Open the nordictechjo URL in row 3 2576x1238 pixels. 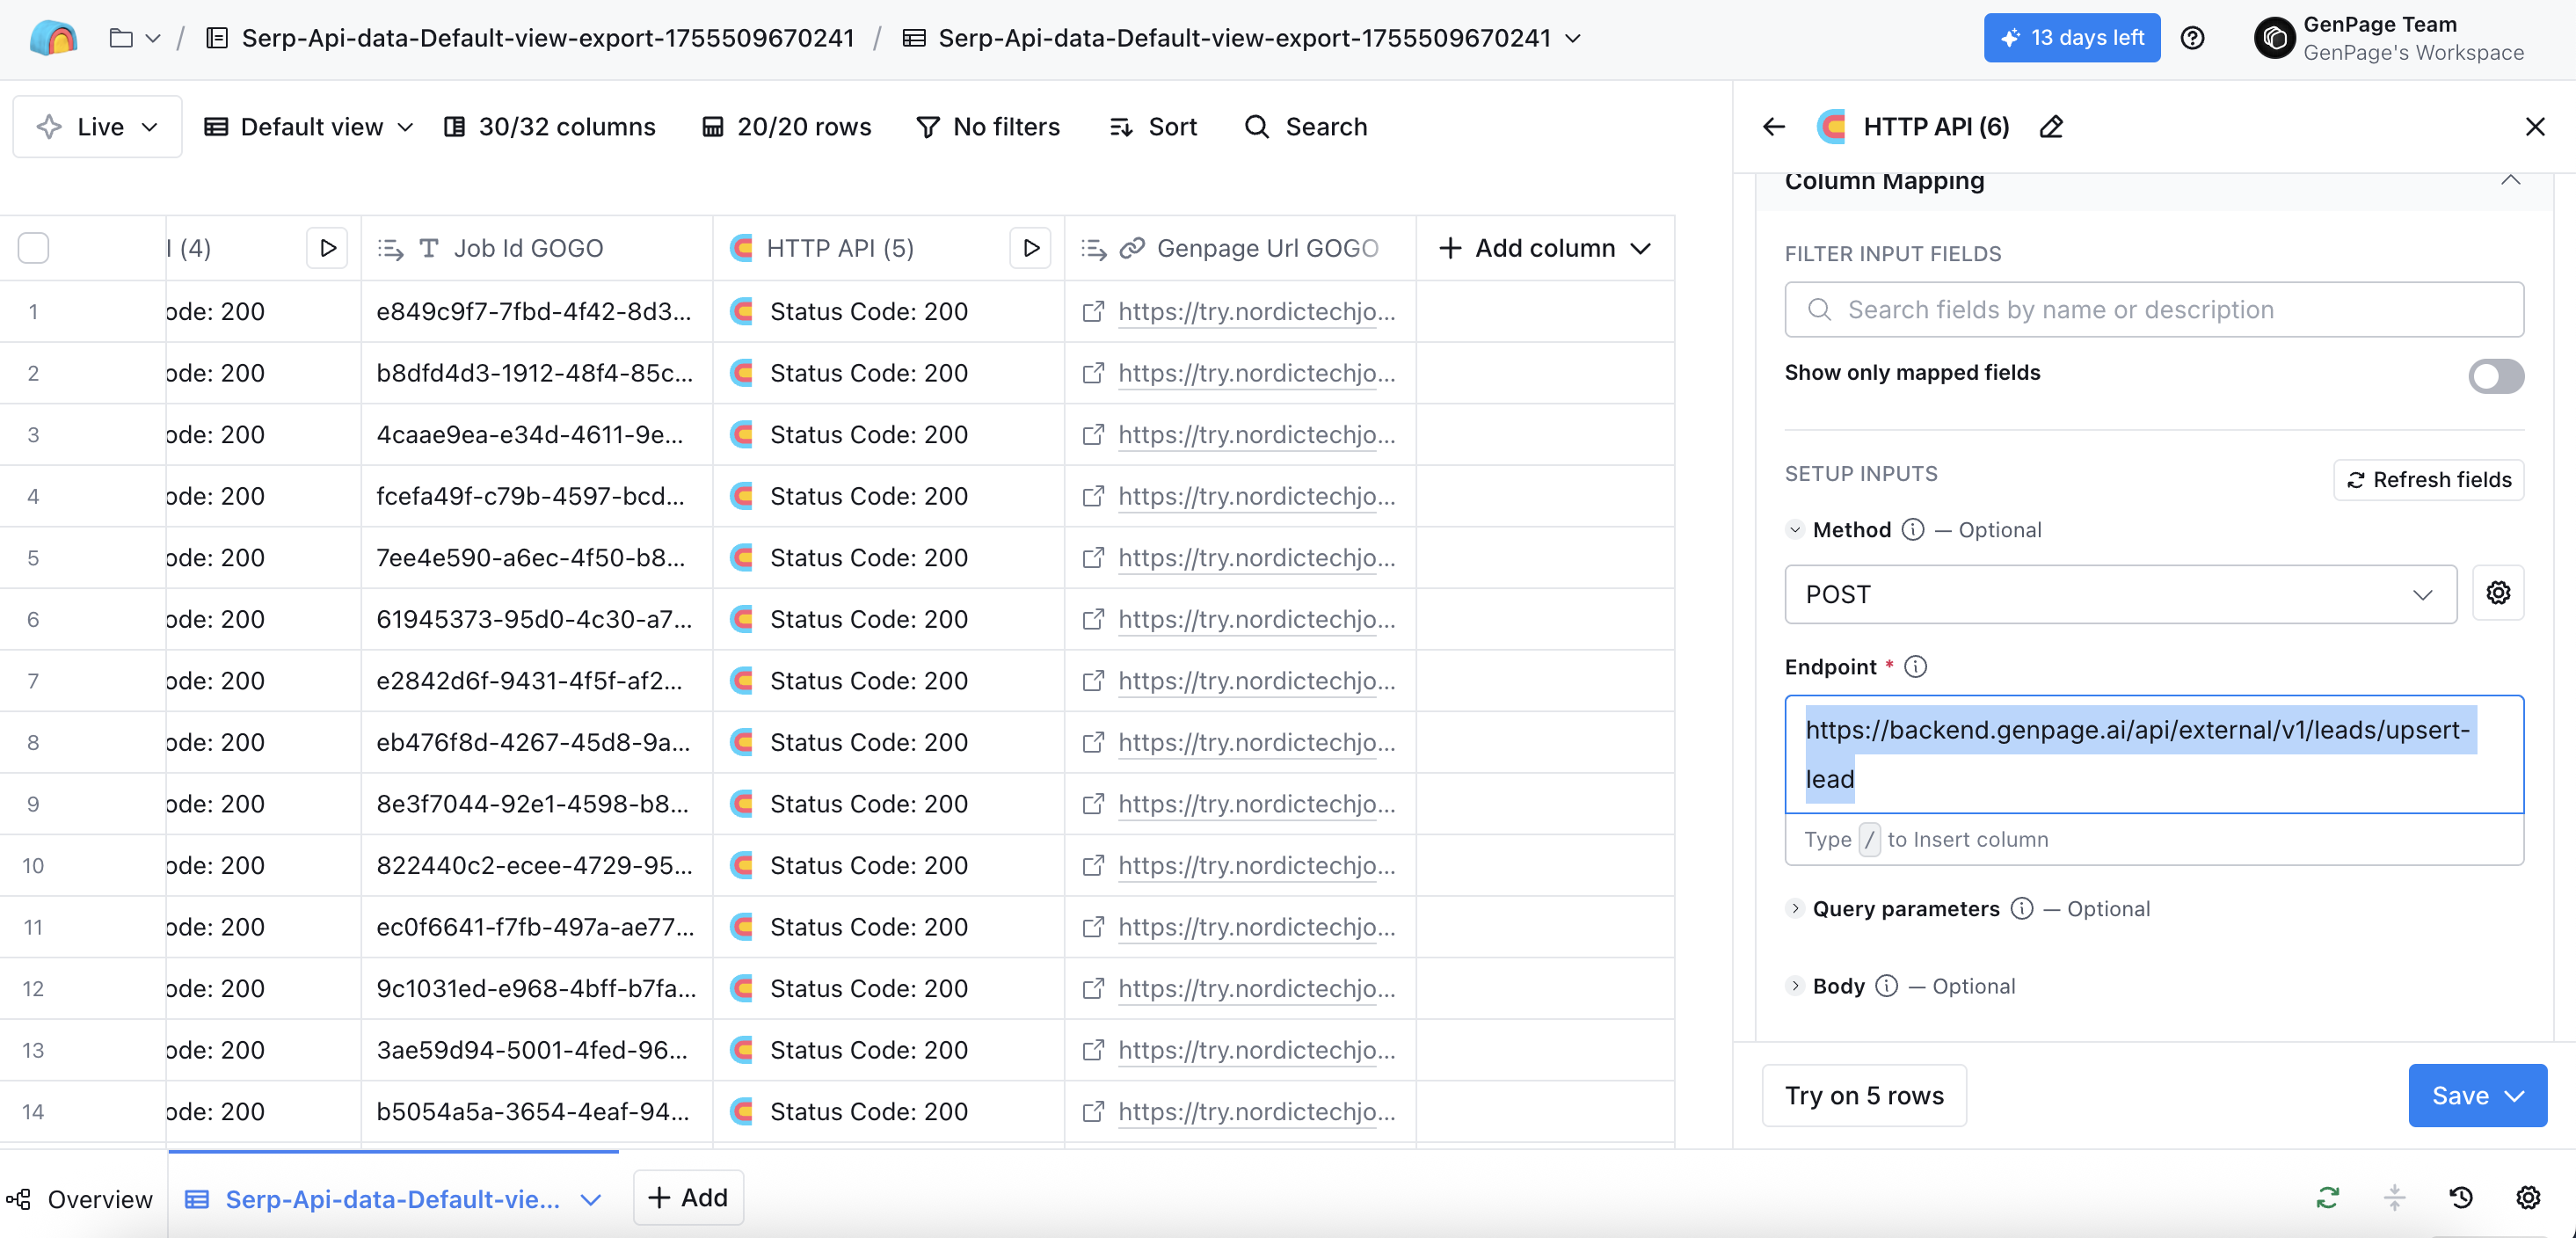[x=1256, y=434]
